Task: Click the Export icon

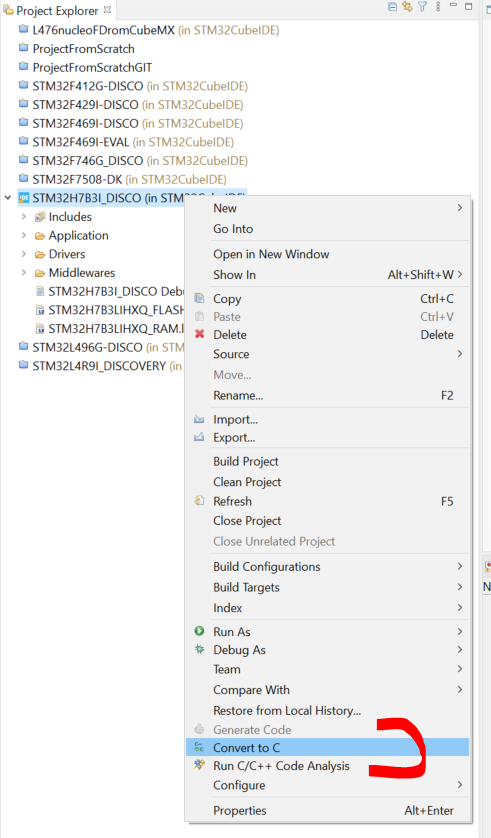Action: 199,437
